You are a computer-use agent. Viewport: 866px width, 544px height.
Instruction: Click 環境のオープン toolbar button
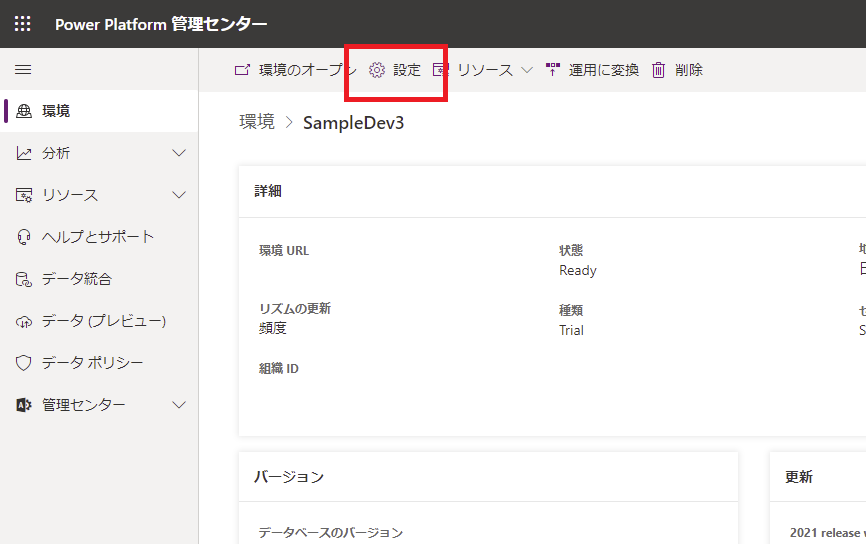(x=295, y=70)
